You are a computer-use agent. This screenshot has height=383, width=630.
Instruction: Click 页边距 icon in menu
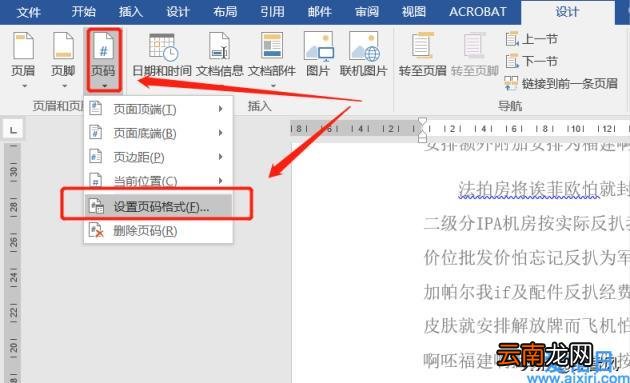pos(96,156)
